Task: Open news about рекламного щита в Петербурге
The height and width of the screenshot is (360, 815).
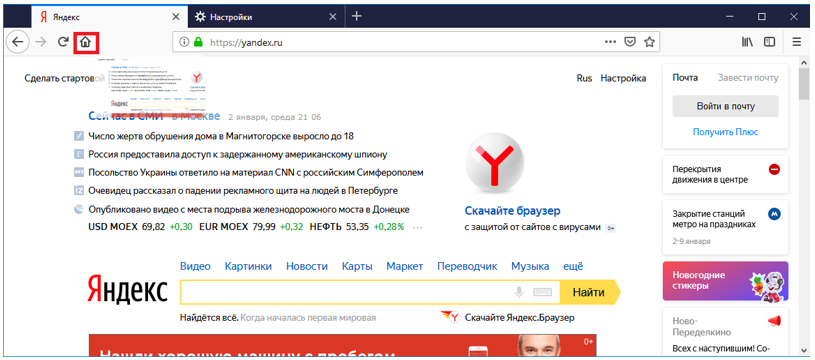Action: tap(243, 191)
